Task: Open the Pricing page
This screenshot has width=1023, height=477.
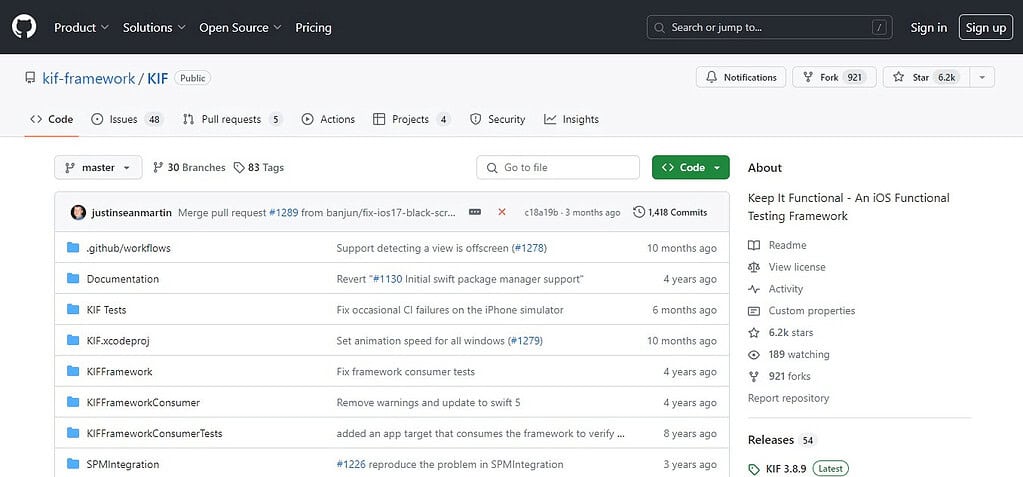Action: (313, 27)
